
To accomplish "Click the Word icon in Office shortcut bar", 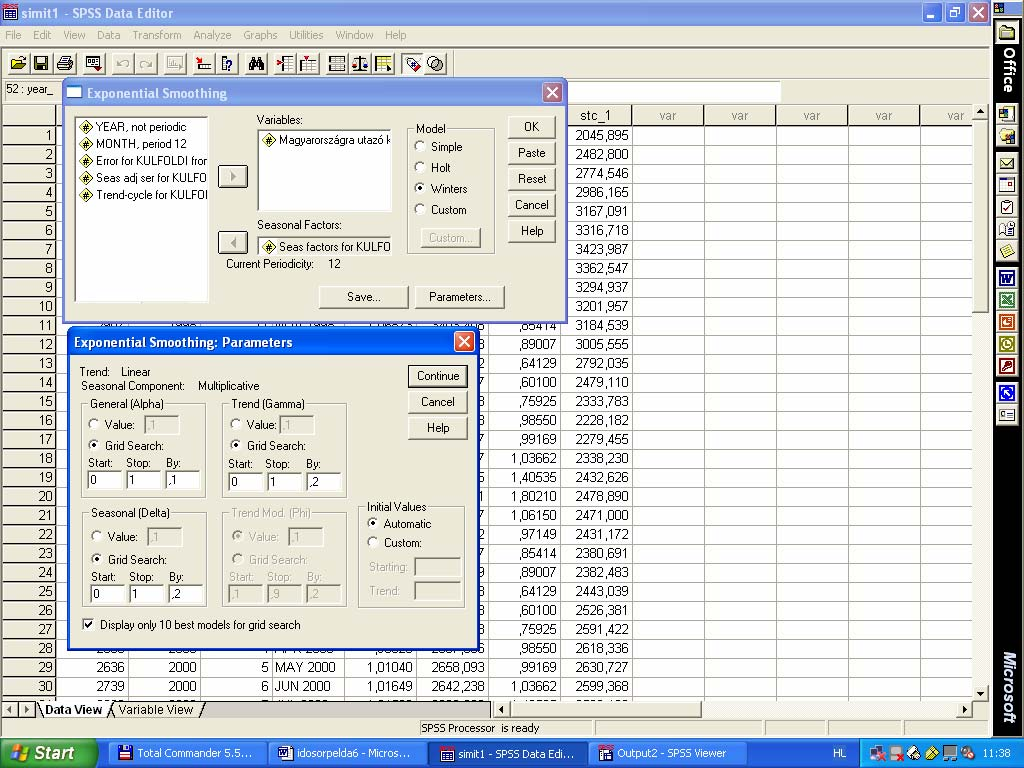I will [x=1007, y=278].
